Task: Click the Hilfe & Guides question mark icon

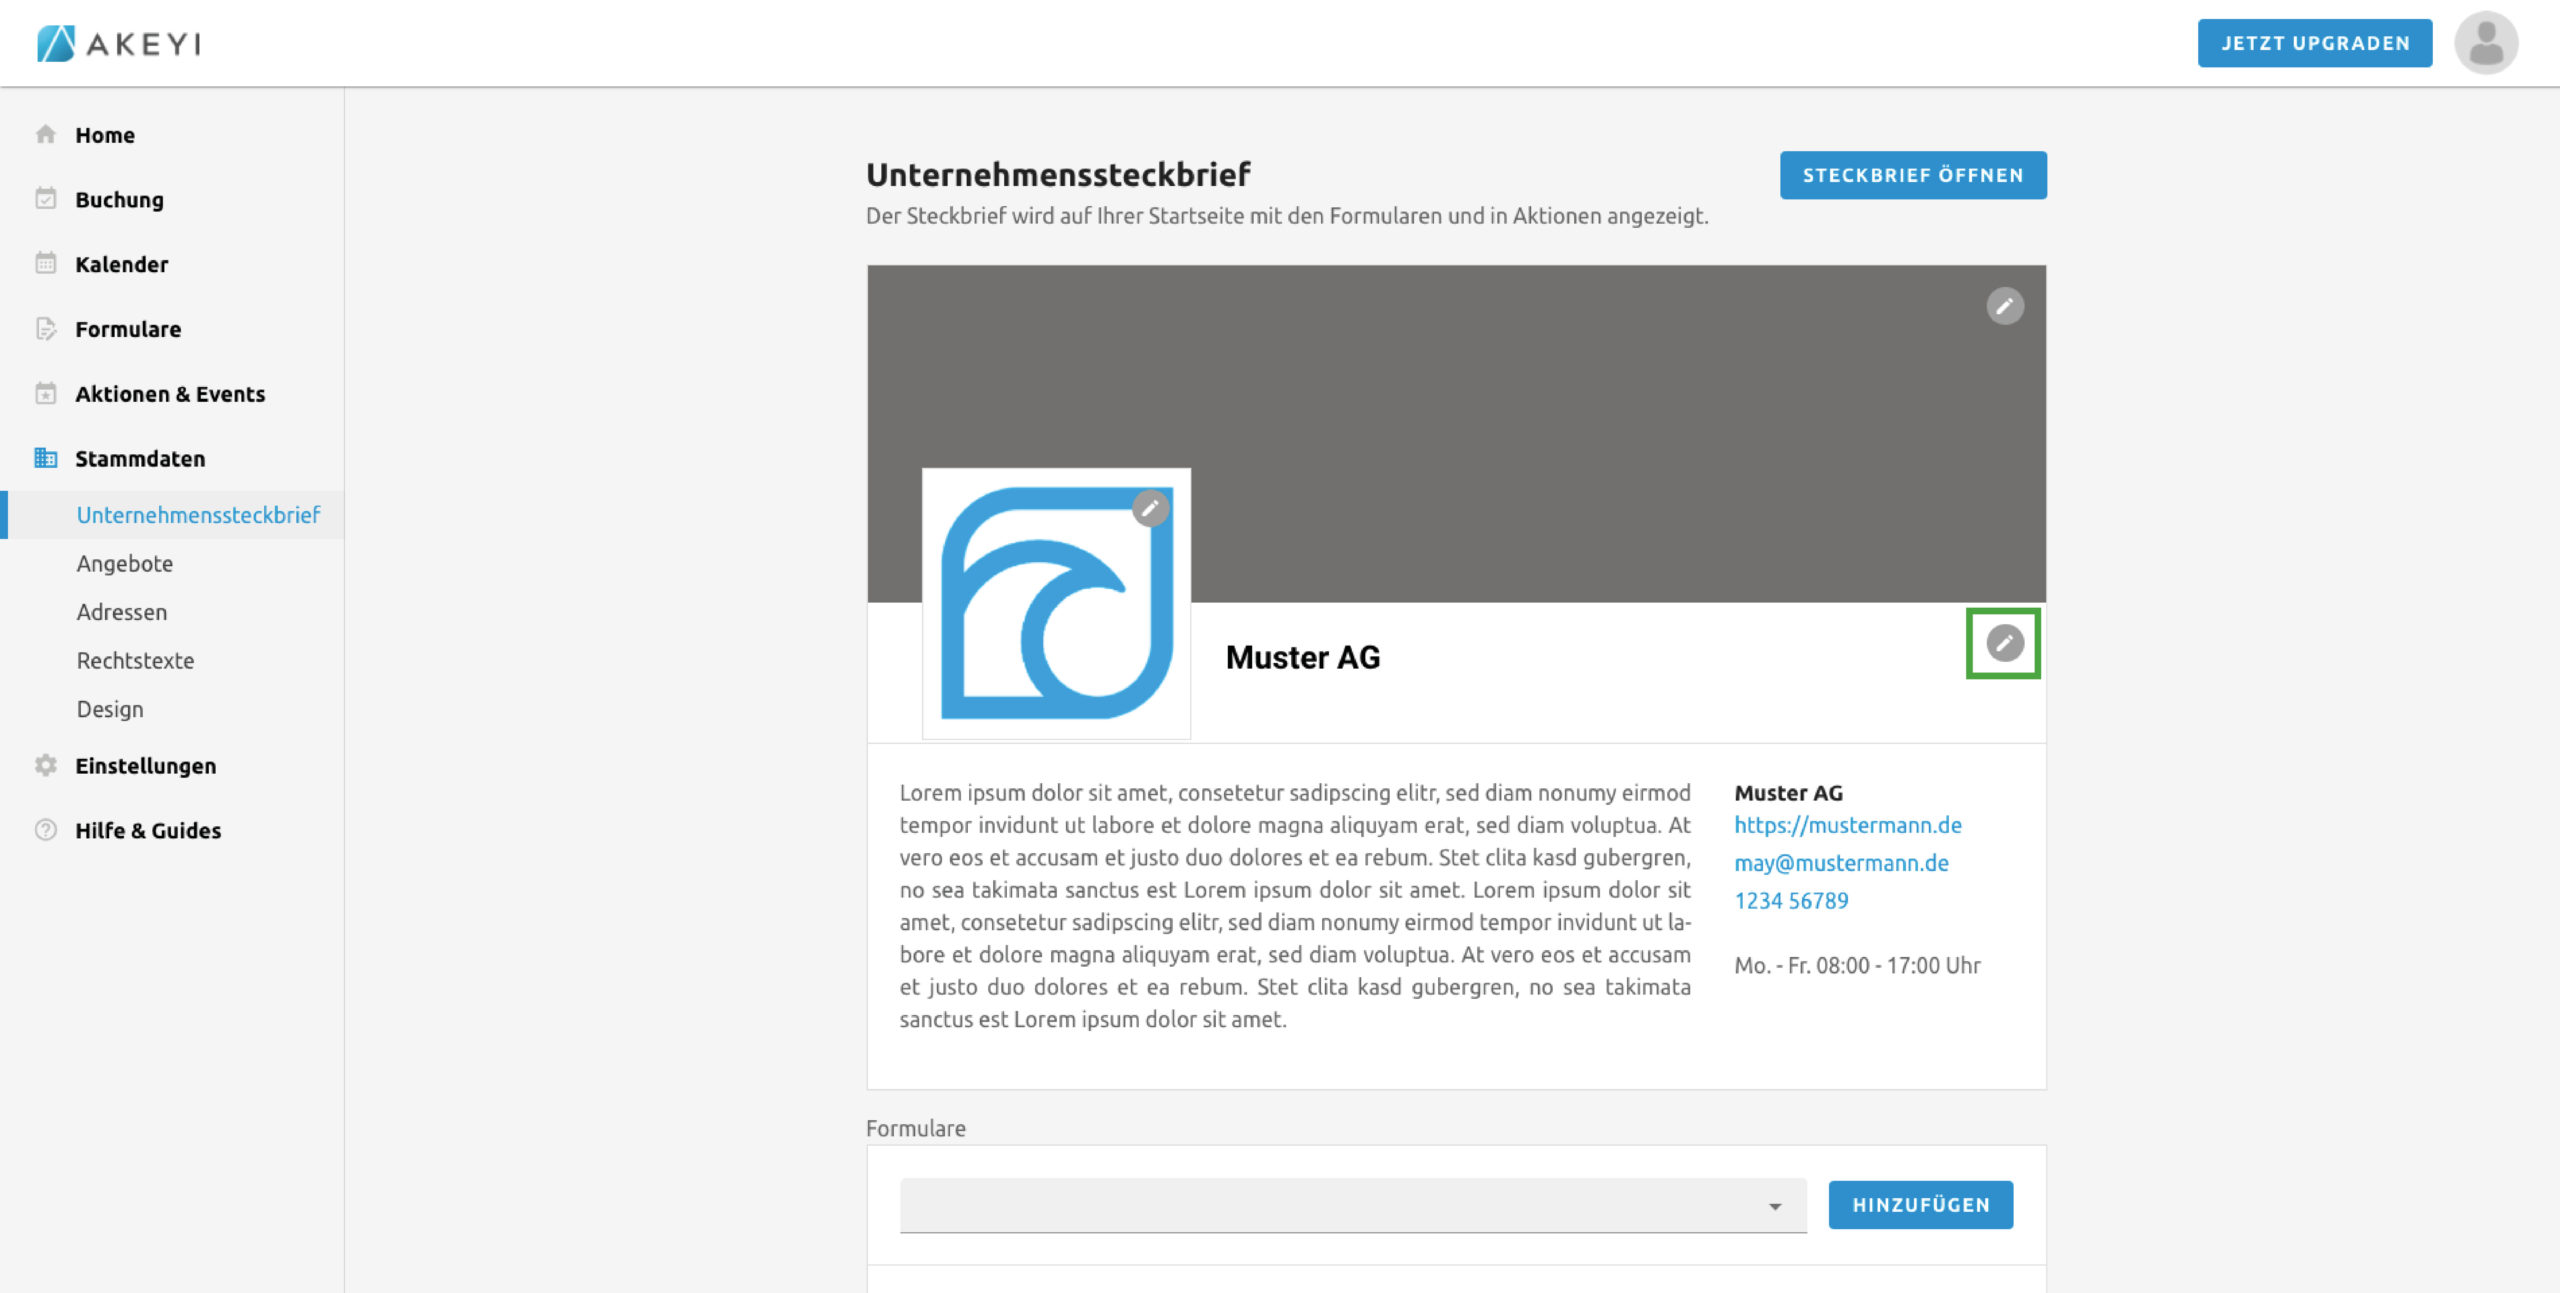Action: (46, 830)
